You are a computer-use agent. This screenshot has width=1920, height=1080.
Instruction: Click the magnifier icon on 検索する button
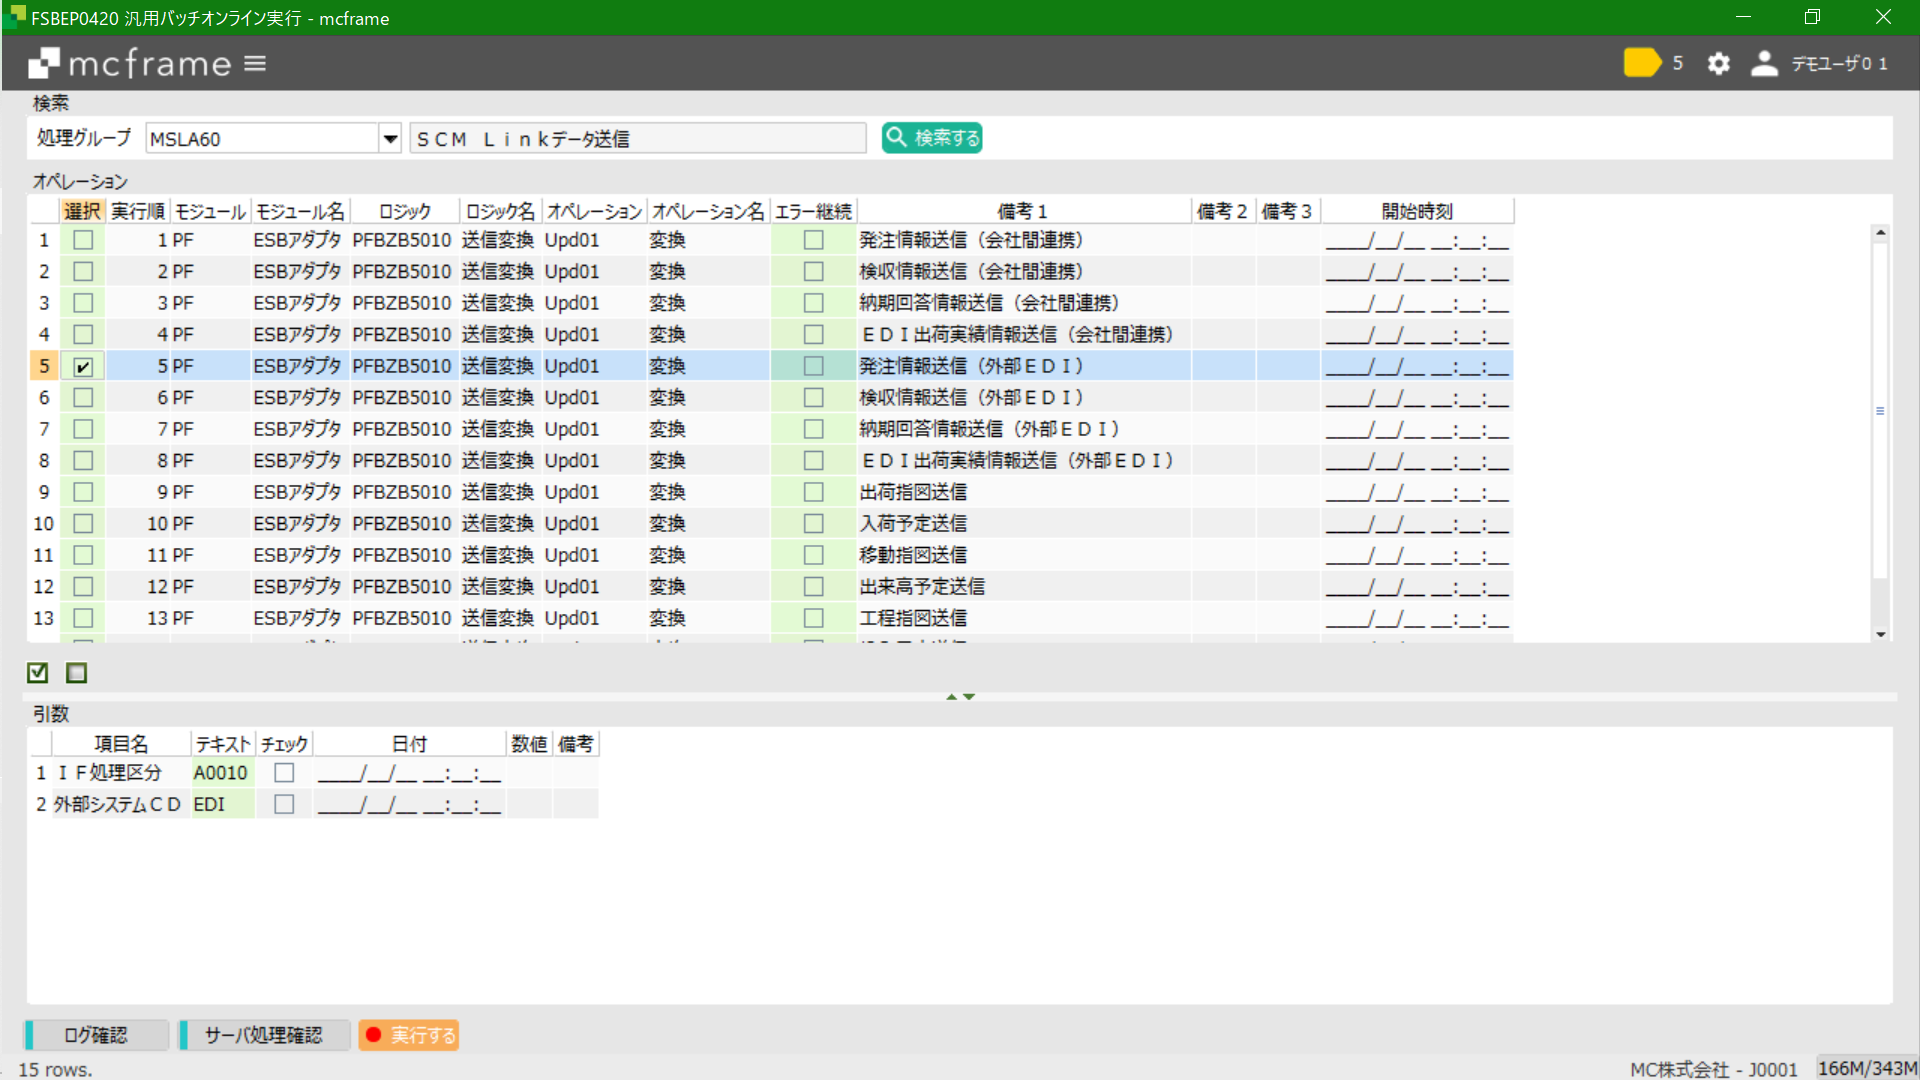point(897,137)
